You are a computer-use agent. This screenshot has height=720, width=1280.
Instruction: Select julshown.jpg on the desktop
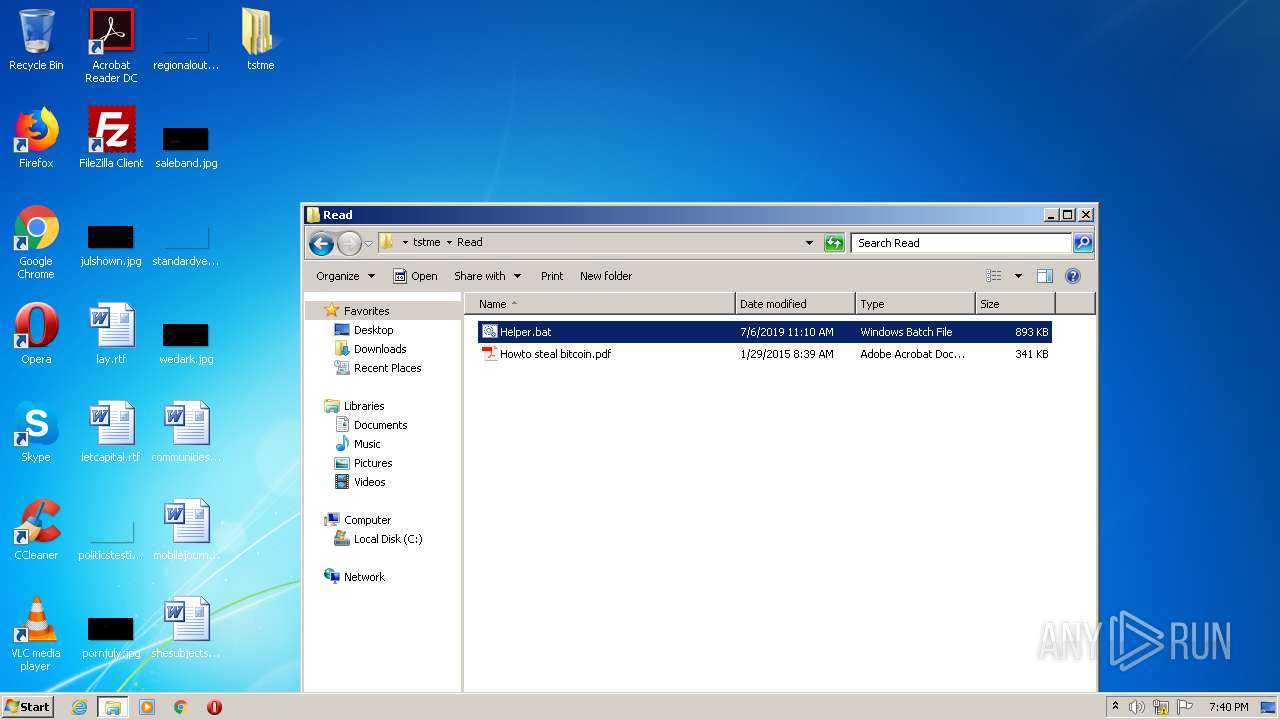pos(110,245)
